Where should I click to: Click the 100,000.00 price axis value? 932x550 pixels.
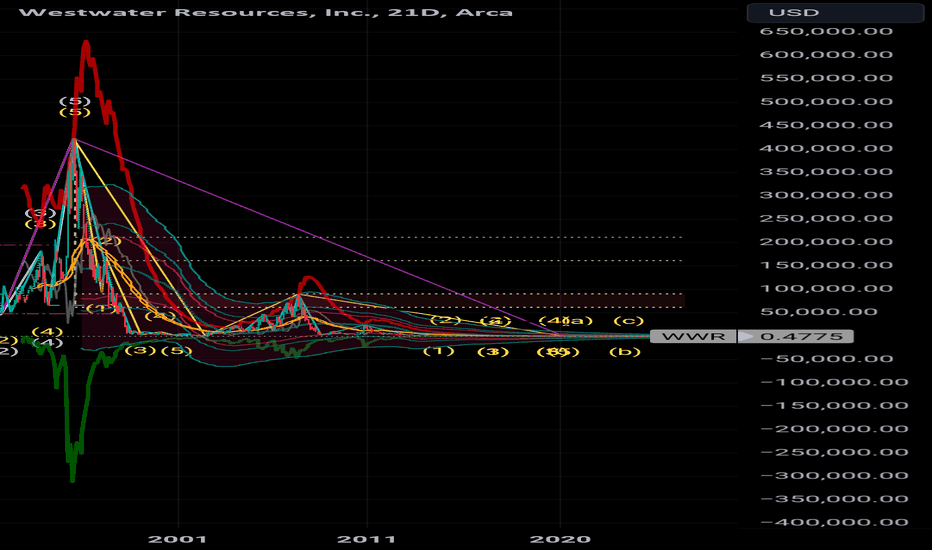click(826, 288)
